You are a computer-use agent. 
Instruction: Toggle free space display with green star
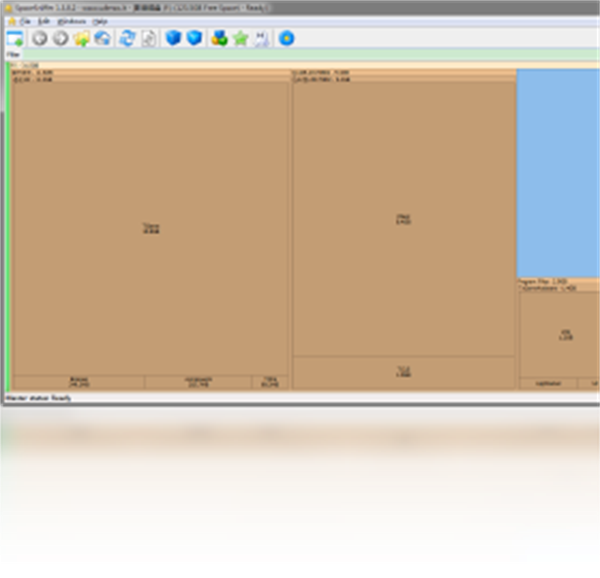coord(240,38)
